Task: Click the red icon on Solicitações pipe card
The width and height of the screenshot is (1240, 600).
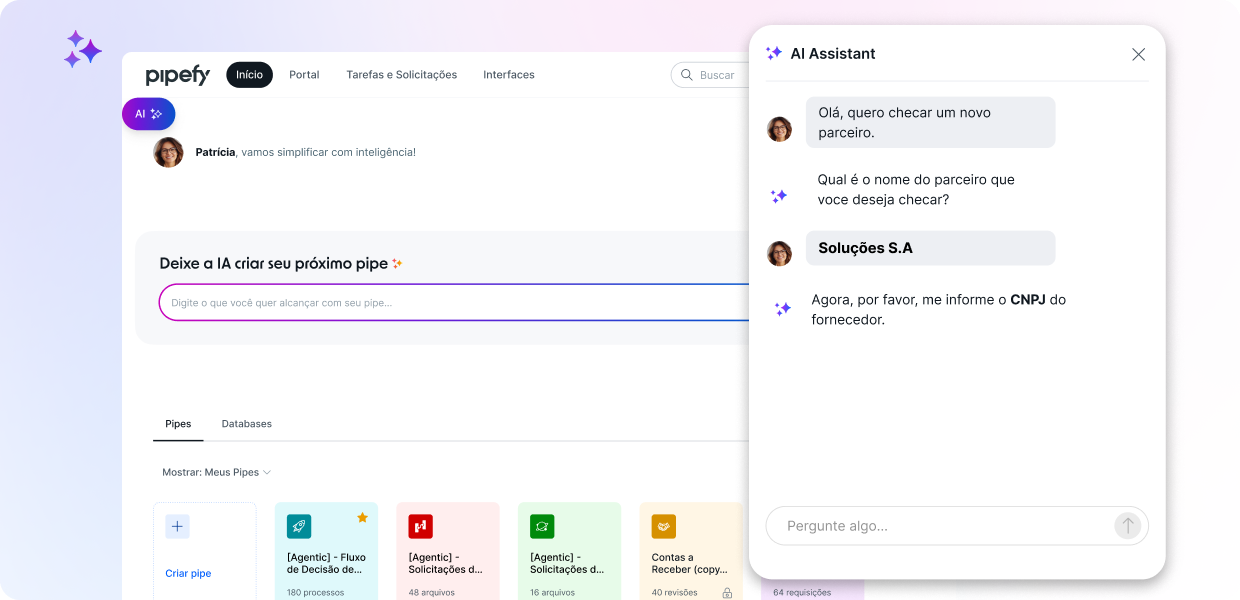Action: [x=420, y=527]
